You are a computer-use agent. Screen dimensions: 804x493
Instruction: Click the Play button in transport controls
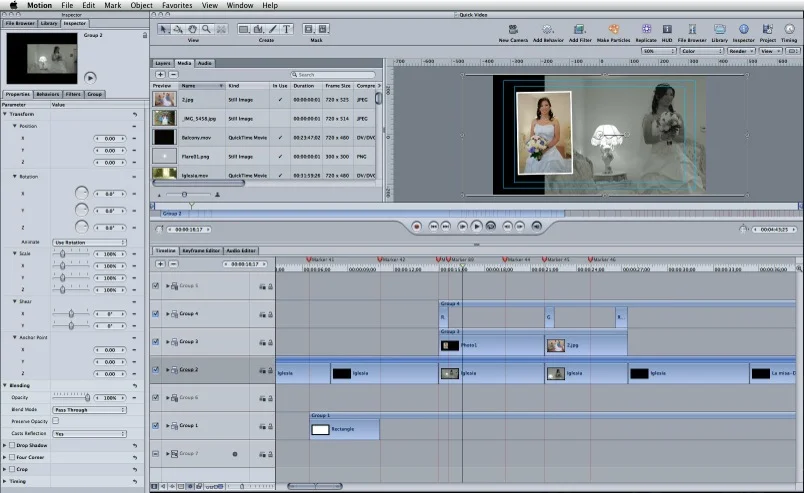[476, 226]
